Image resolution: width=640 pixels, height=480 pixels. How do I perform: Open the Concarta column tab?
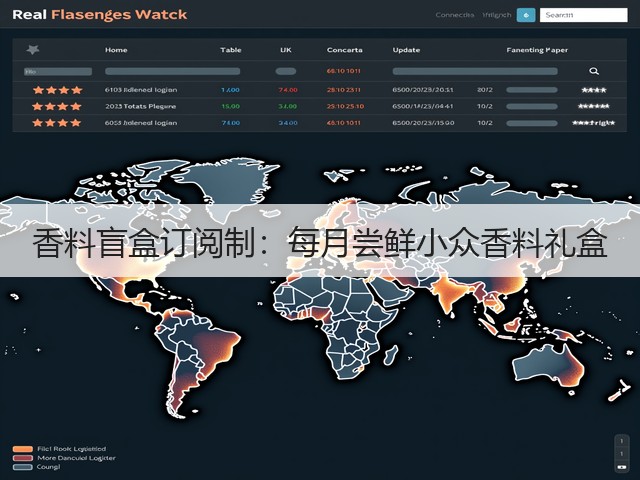click(344, 50)
